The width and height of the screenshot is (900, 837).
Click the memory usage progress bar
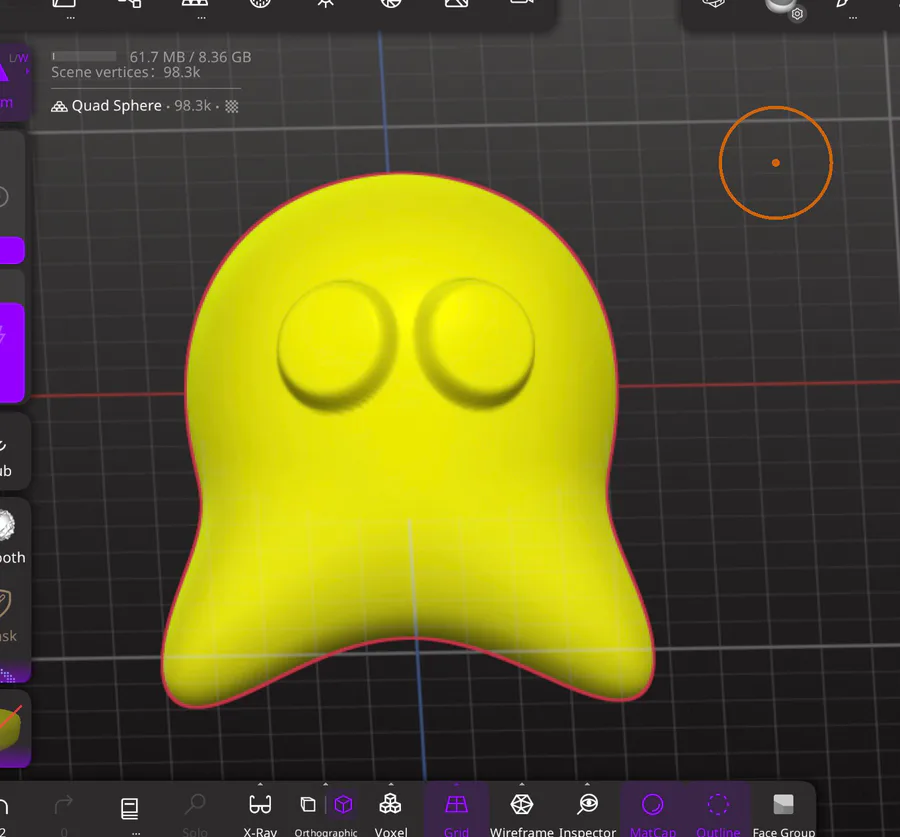[x=84, y=56]
